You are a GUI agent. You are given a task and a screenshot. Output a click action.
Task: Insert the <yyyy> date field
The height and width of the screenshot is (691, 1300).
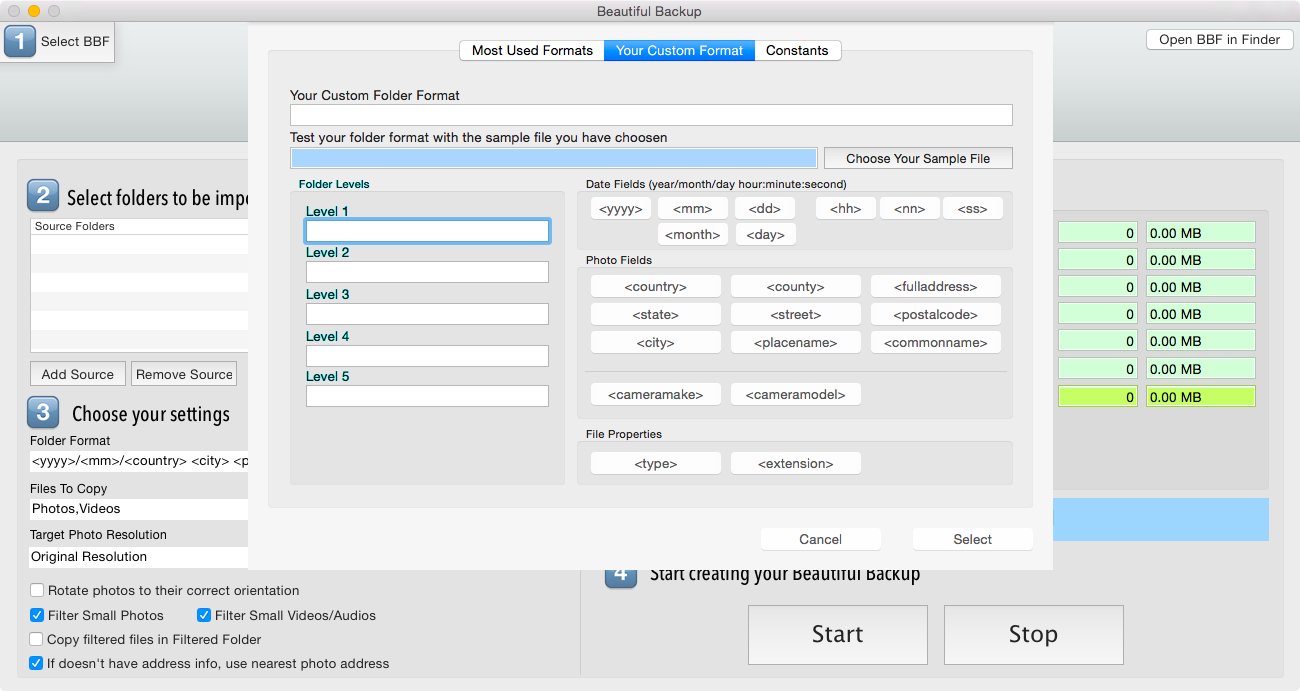(621, 208)
